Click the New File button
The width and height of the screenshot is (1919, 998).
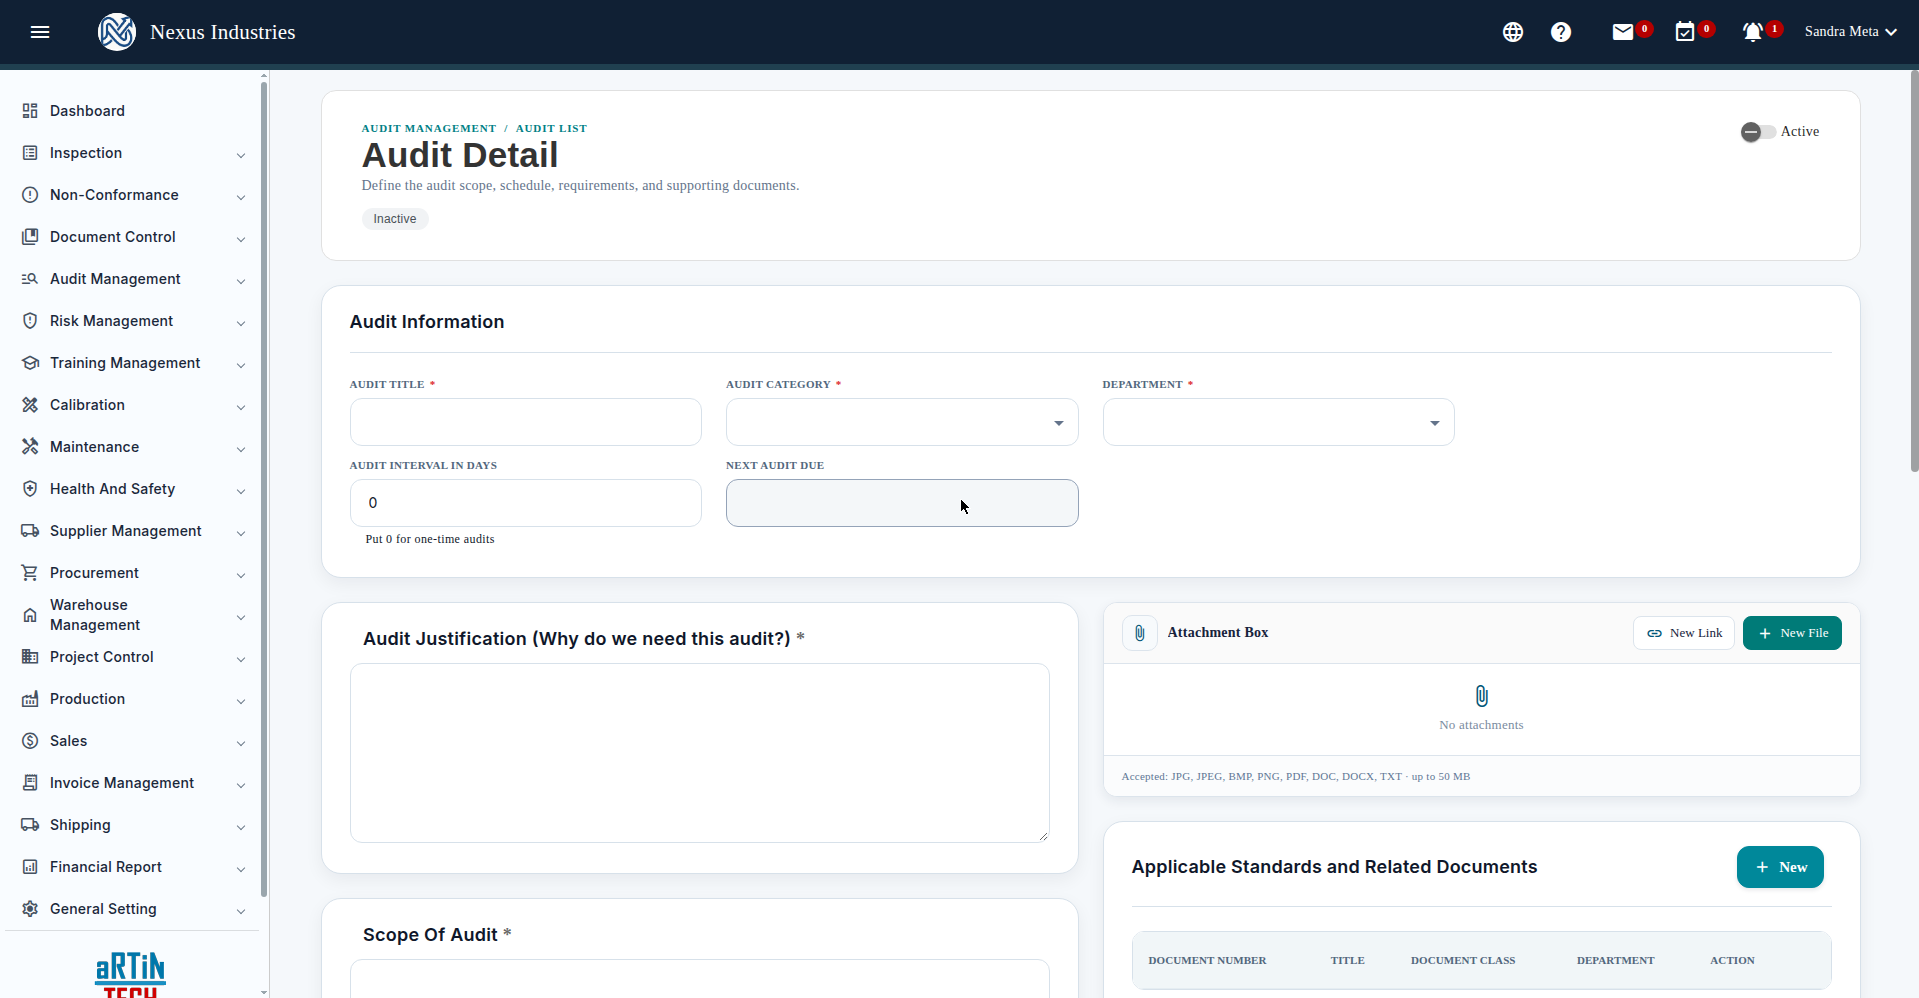point(1792,633)
